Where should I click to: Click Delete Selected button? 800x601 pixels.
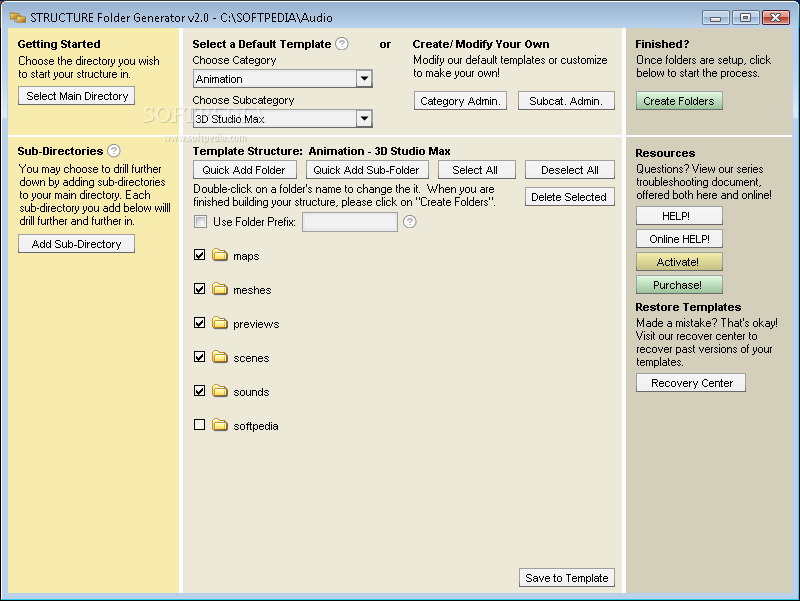[570, 197]
